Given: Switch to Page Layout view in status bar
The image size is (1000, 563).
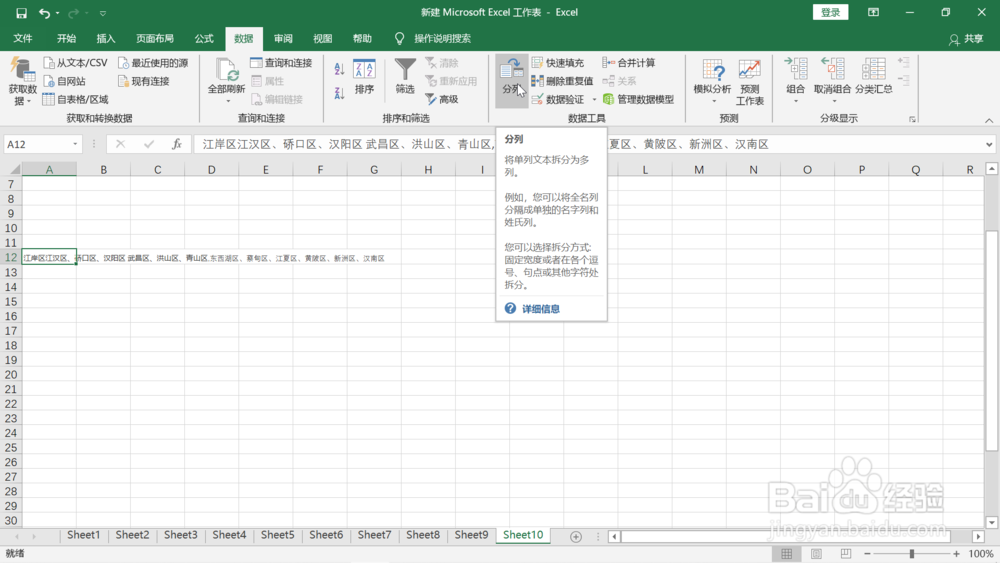Looking at the screenshot, I should (816, 553).
